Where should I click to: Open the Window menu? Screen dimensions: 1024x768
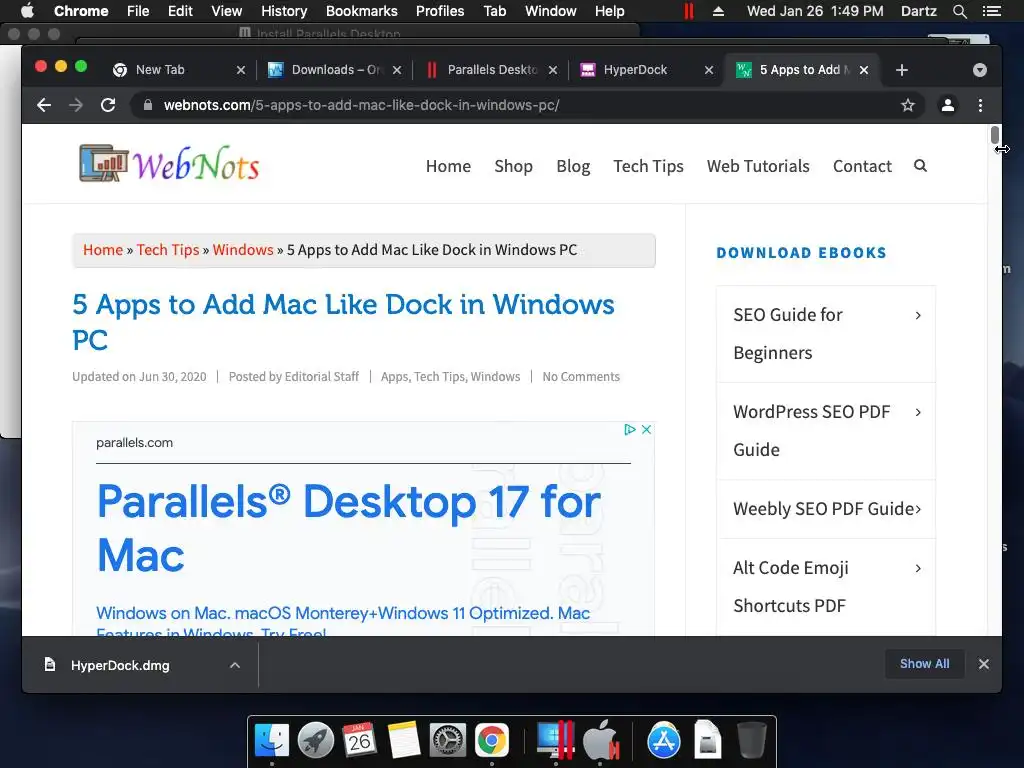551,11
